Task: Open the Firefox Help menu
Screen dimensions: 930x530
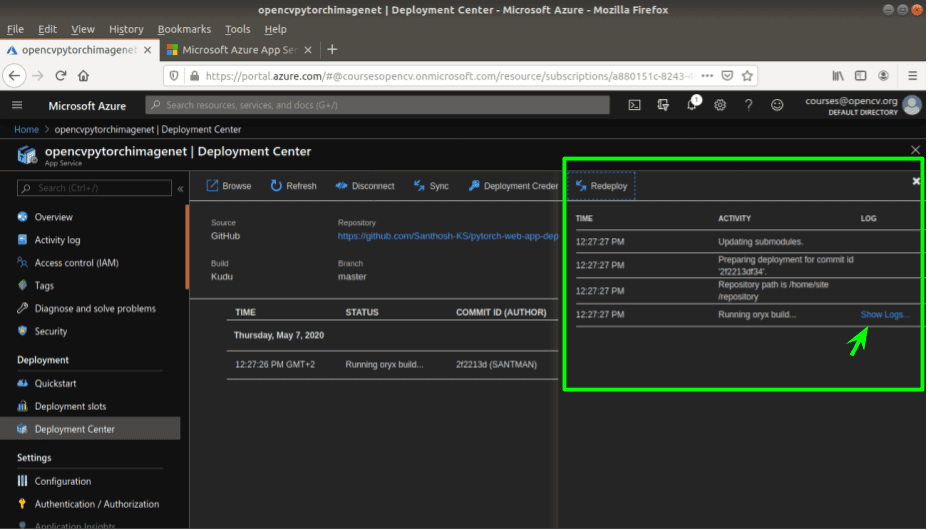Action: click(x=275, y=29)
